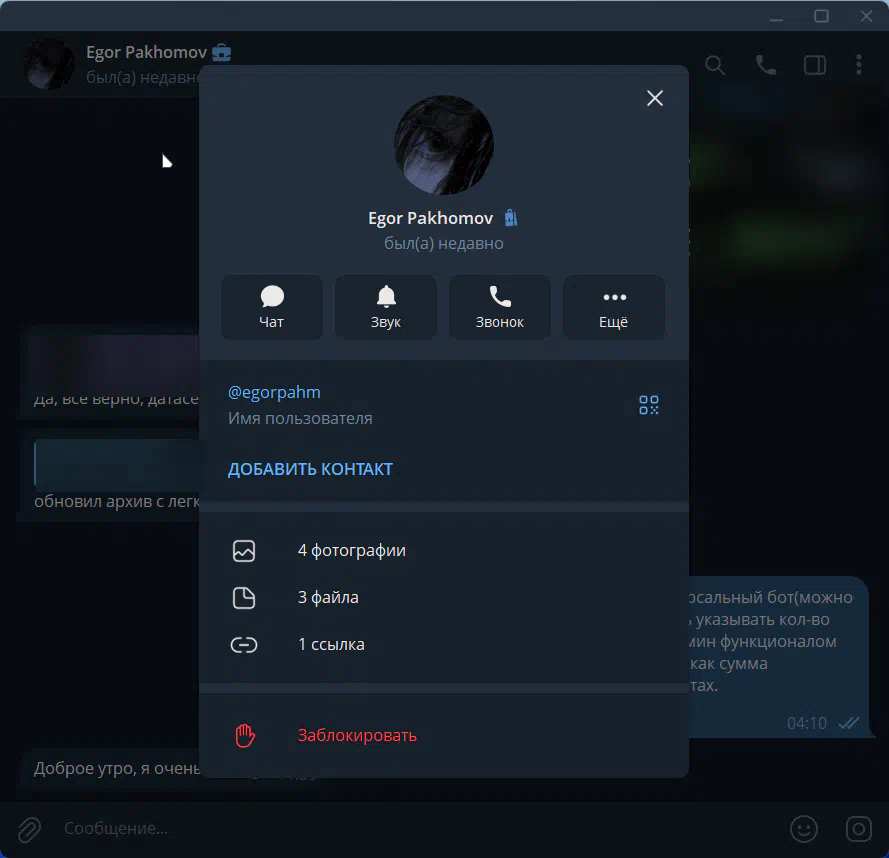This screenshot has height=858, width=889.
Task: Start a call via the Звонок button
Action: coord(500,307)
